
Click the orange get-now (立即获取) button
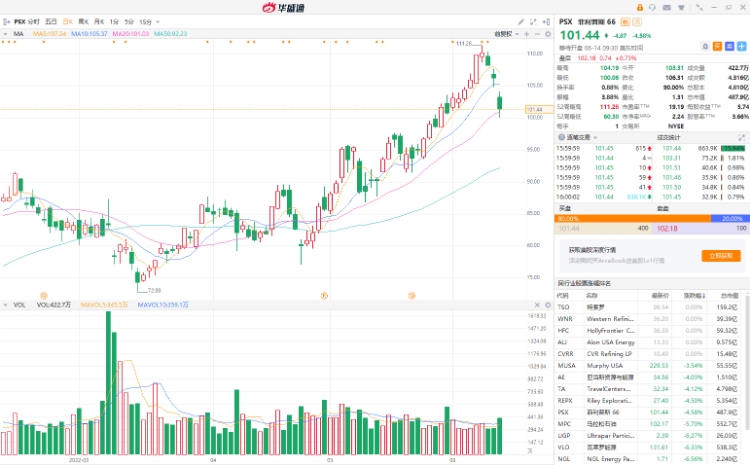coord(721,255)
